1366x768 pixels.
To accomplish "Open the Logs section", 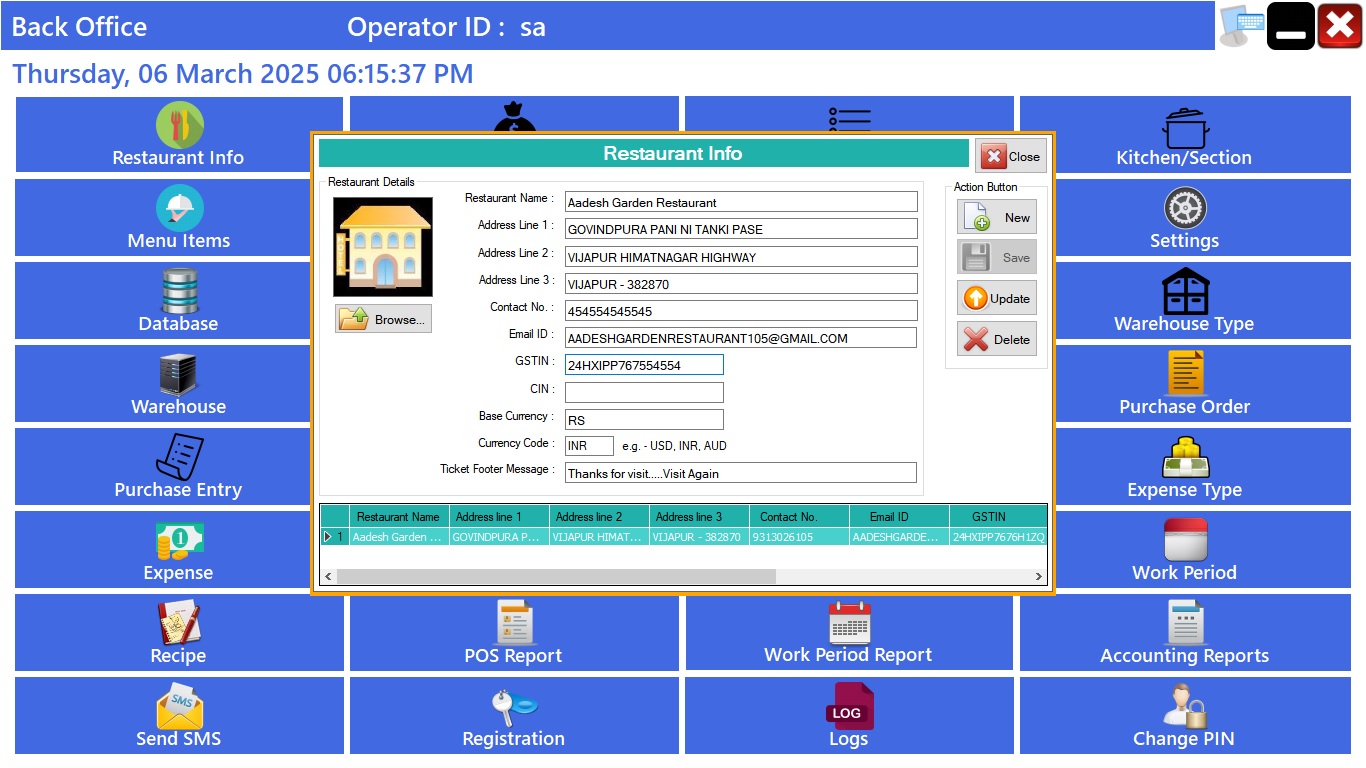I will pyautogui.click(x=848, y=716).
